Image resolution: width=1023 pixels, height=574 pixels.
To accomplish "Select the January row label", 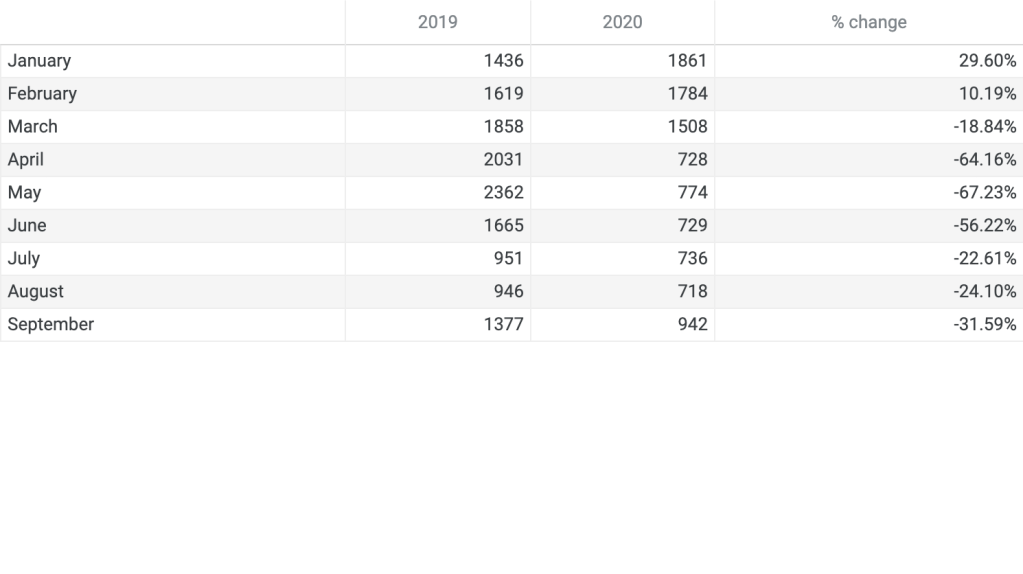I will (40, 61).
